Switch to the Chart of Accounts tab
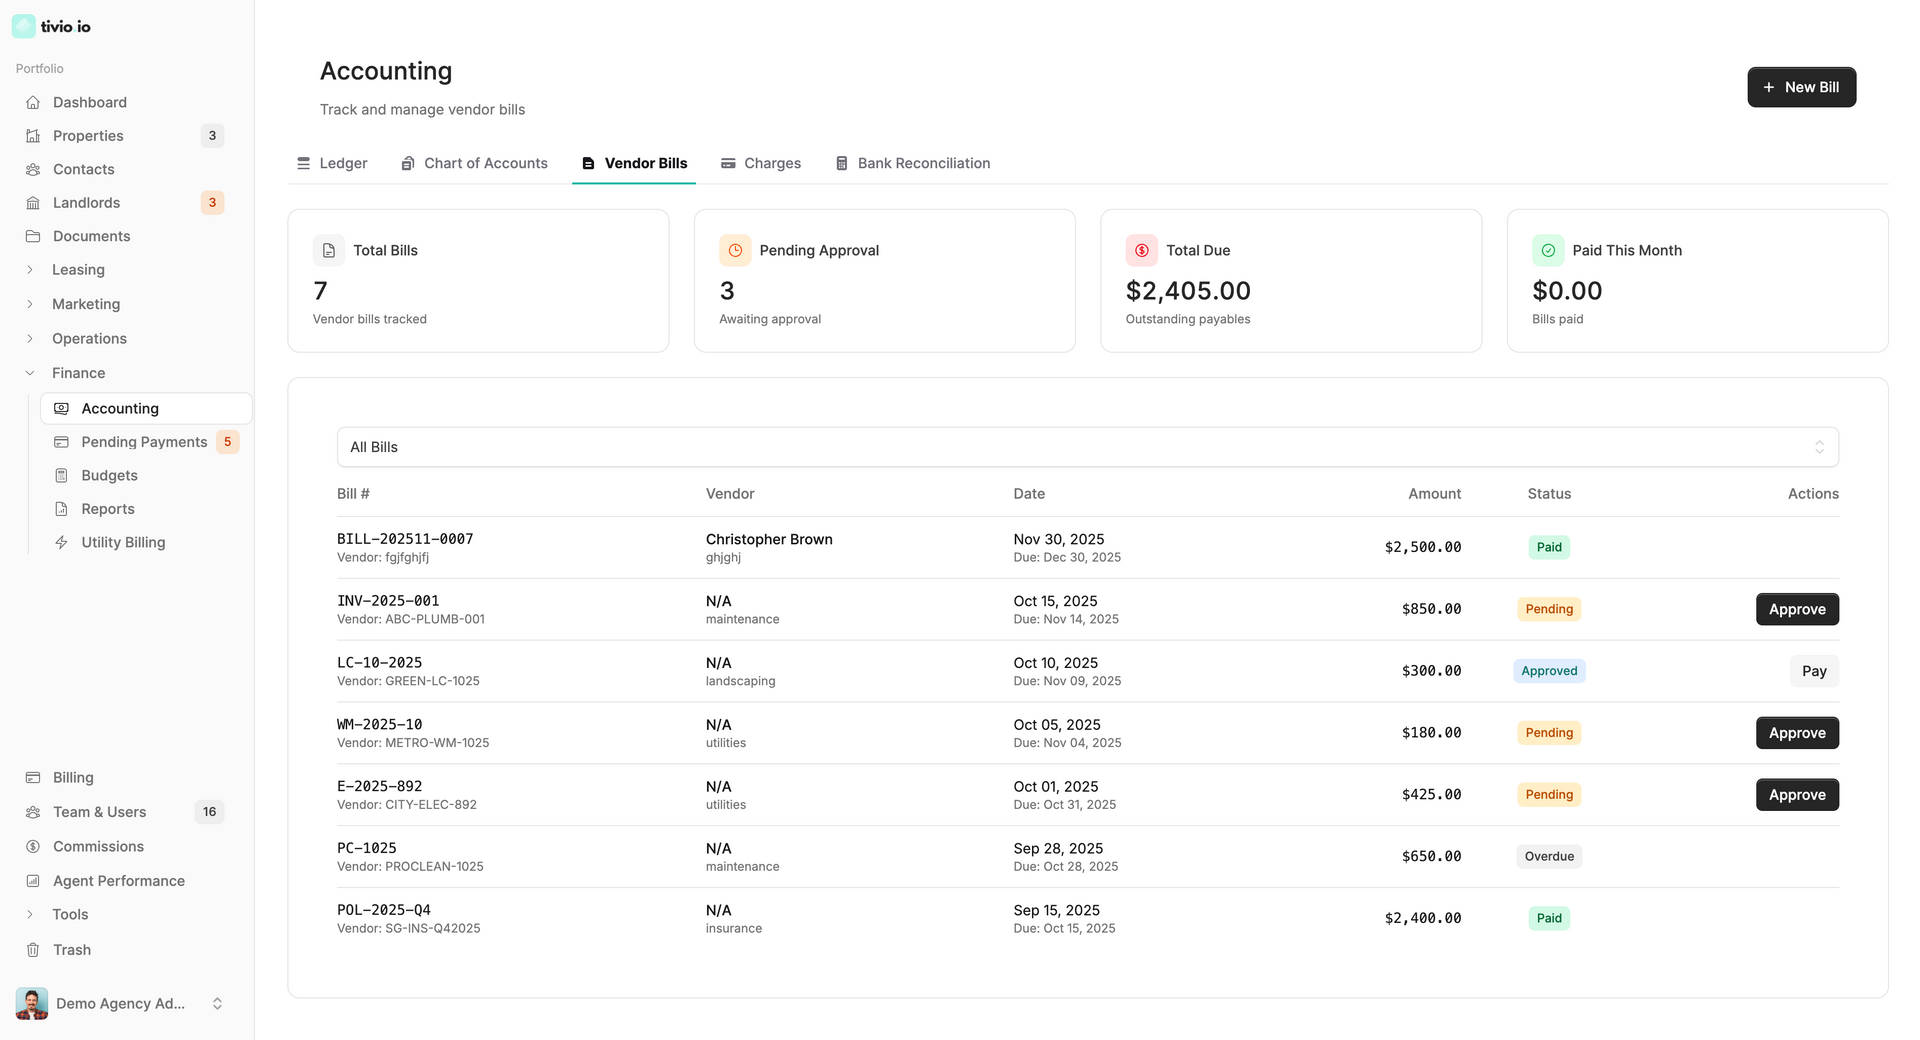This screenshot has width=1920, height=1040. click(x=474, y=163)
